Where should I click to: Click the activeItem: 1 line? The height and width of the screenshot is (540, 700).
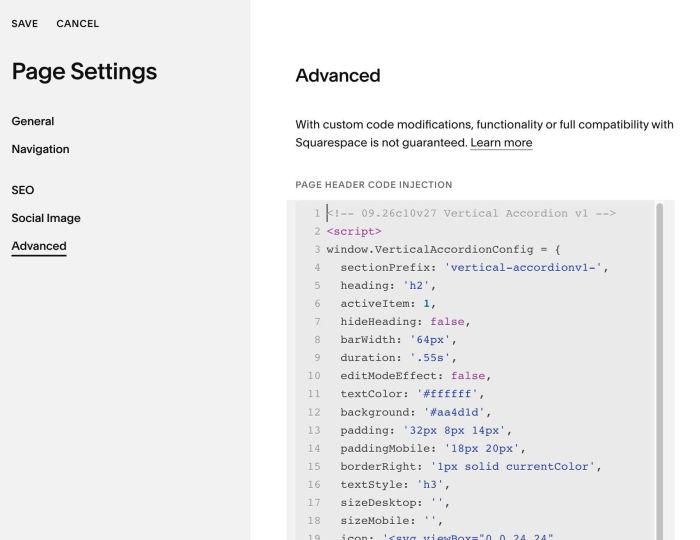[388, 304]
